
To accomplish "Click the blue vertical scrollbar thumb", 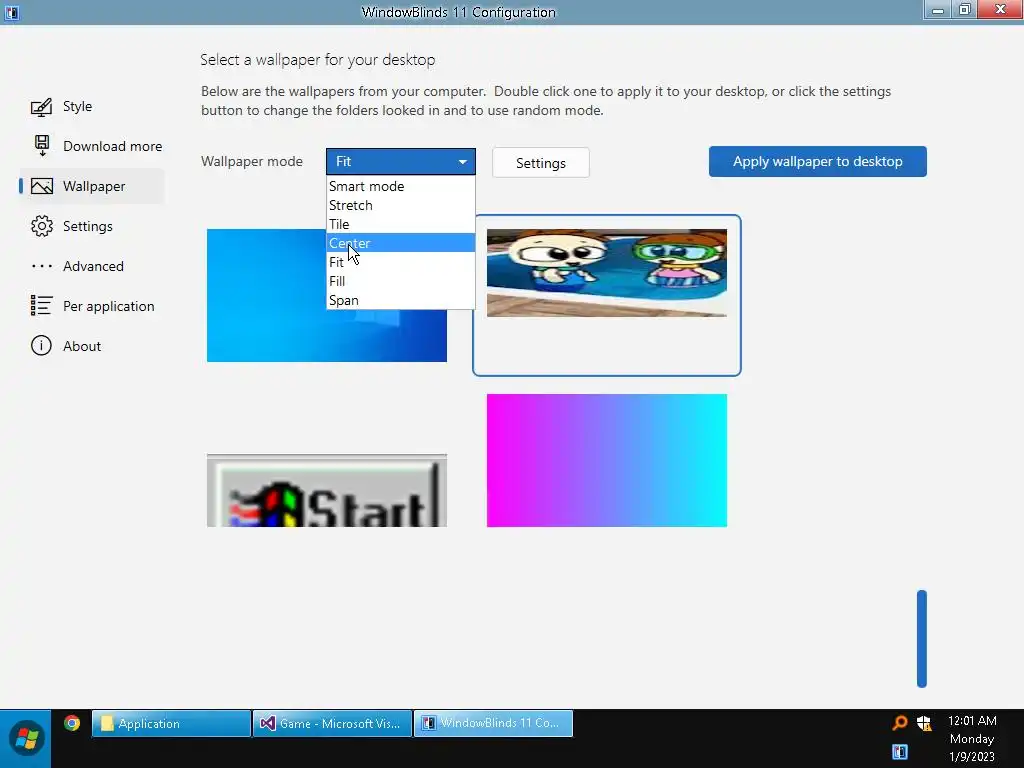I will tap(921, 639).
